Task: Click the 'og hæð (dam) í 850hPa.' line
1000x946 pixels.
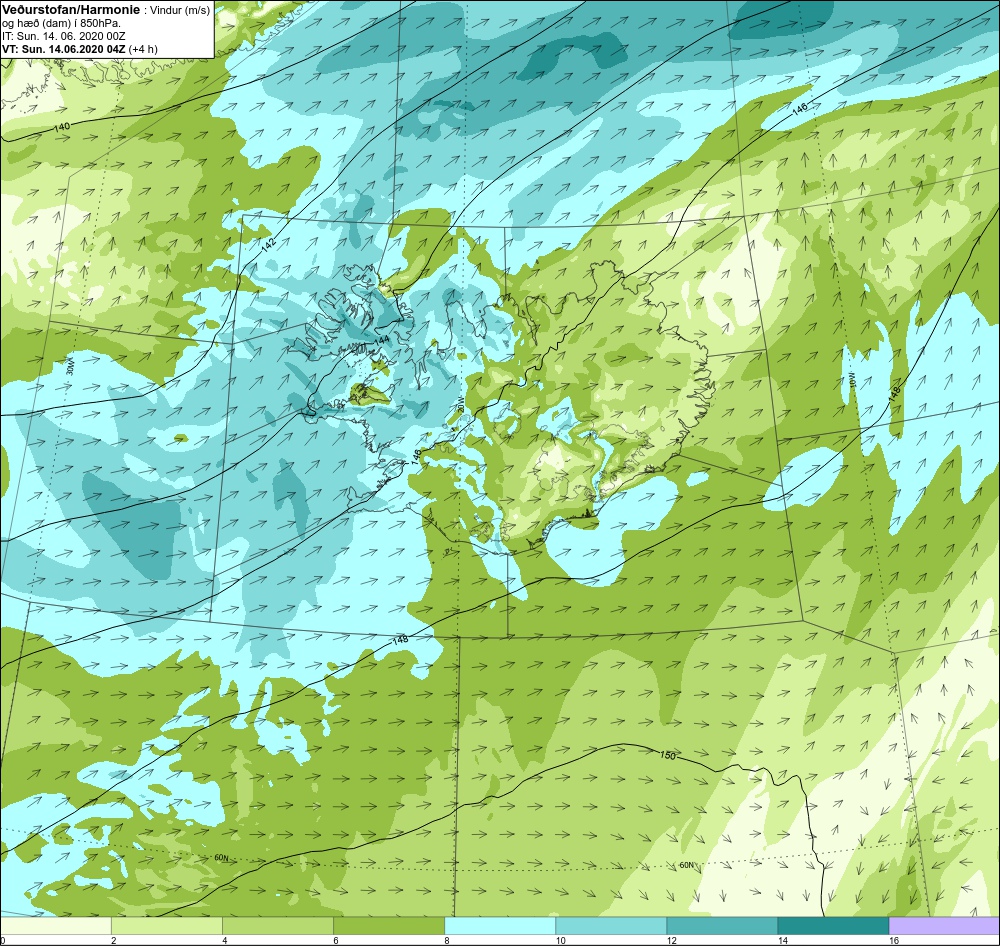Action: [x=61, y=24]
